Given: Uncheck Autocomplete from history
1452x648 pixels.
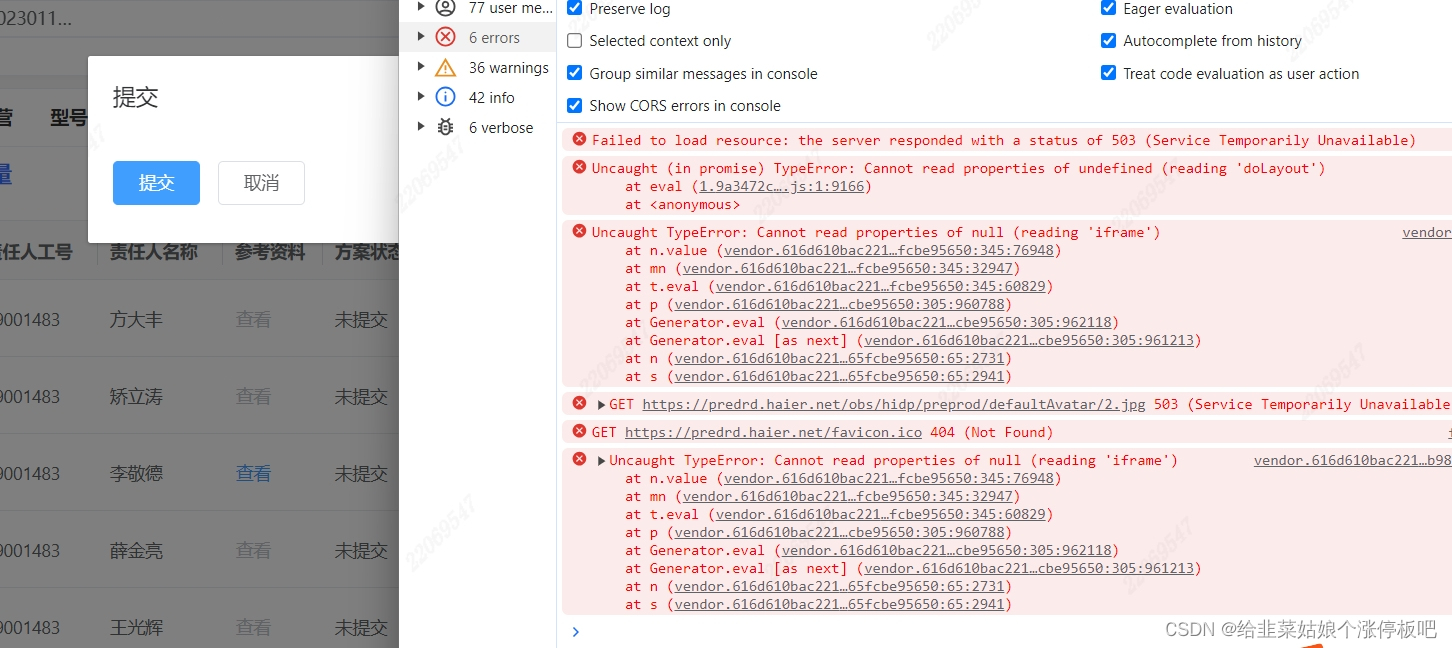Looking at the screenshot, I should (1108, 40).
